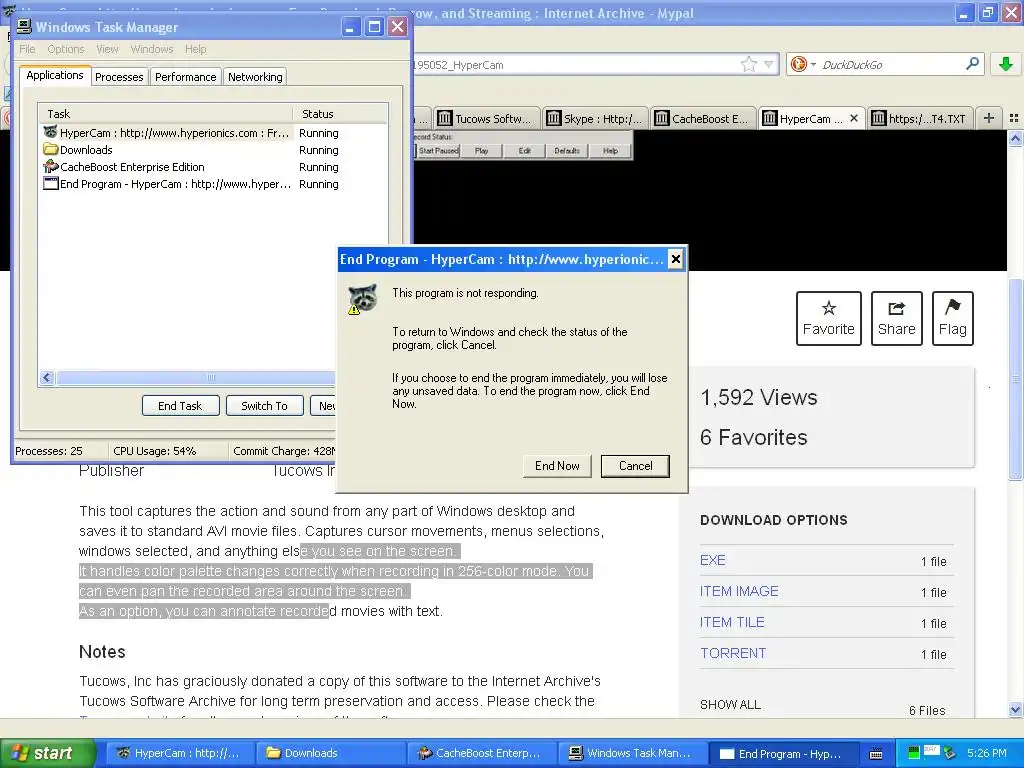
Task: Click Cancel in End Program dialog
Action: pyautogui.click(x=635, y=466)
